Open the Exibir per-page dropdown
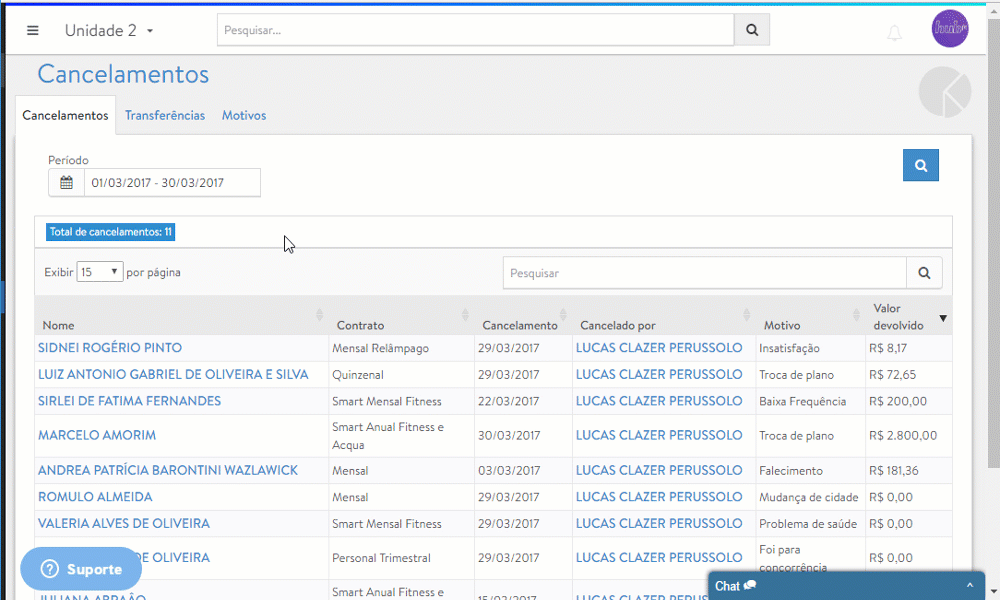Screen dimensions: 1000x600 (x=100, y=272)
